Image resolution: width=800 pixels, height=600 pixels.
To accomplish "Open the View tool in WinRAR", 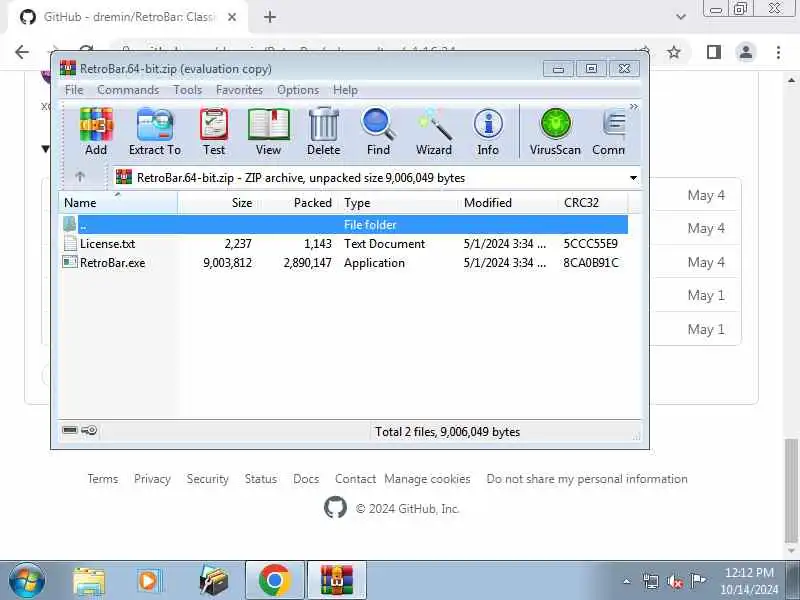I will coord(268,132).
